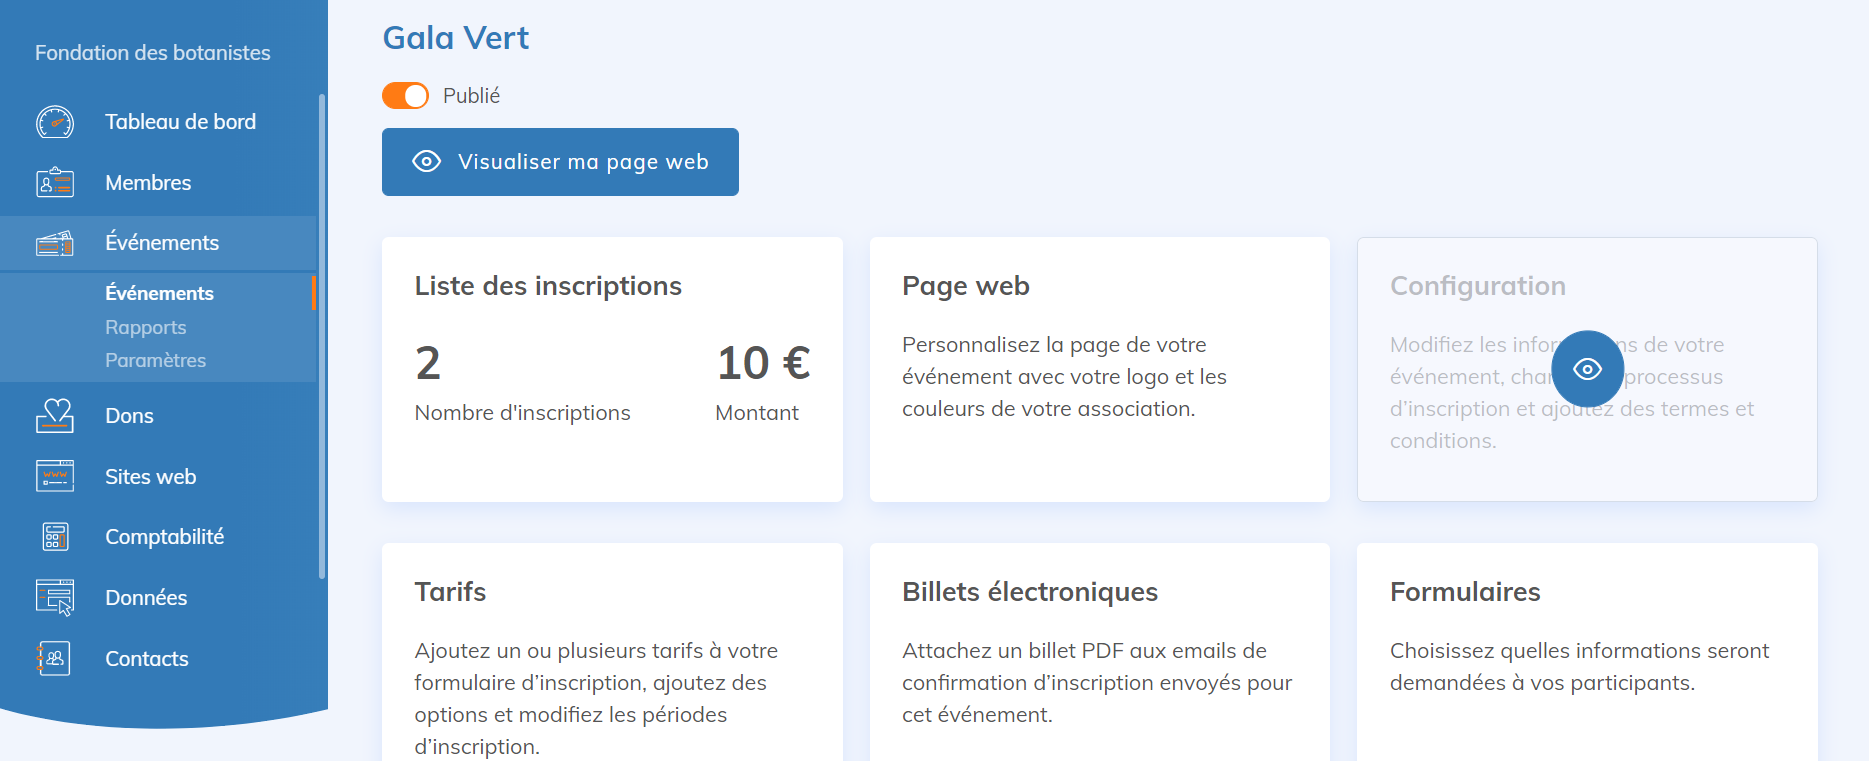Click the Comptabilité calculator icon
Image resolution: width=1869 pixels, height=761 pixels.
pos(55,537)
